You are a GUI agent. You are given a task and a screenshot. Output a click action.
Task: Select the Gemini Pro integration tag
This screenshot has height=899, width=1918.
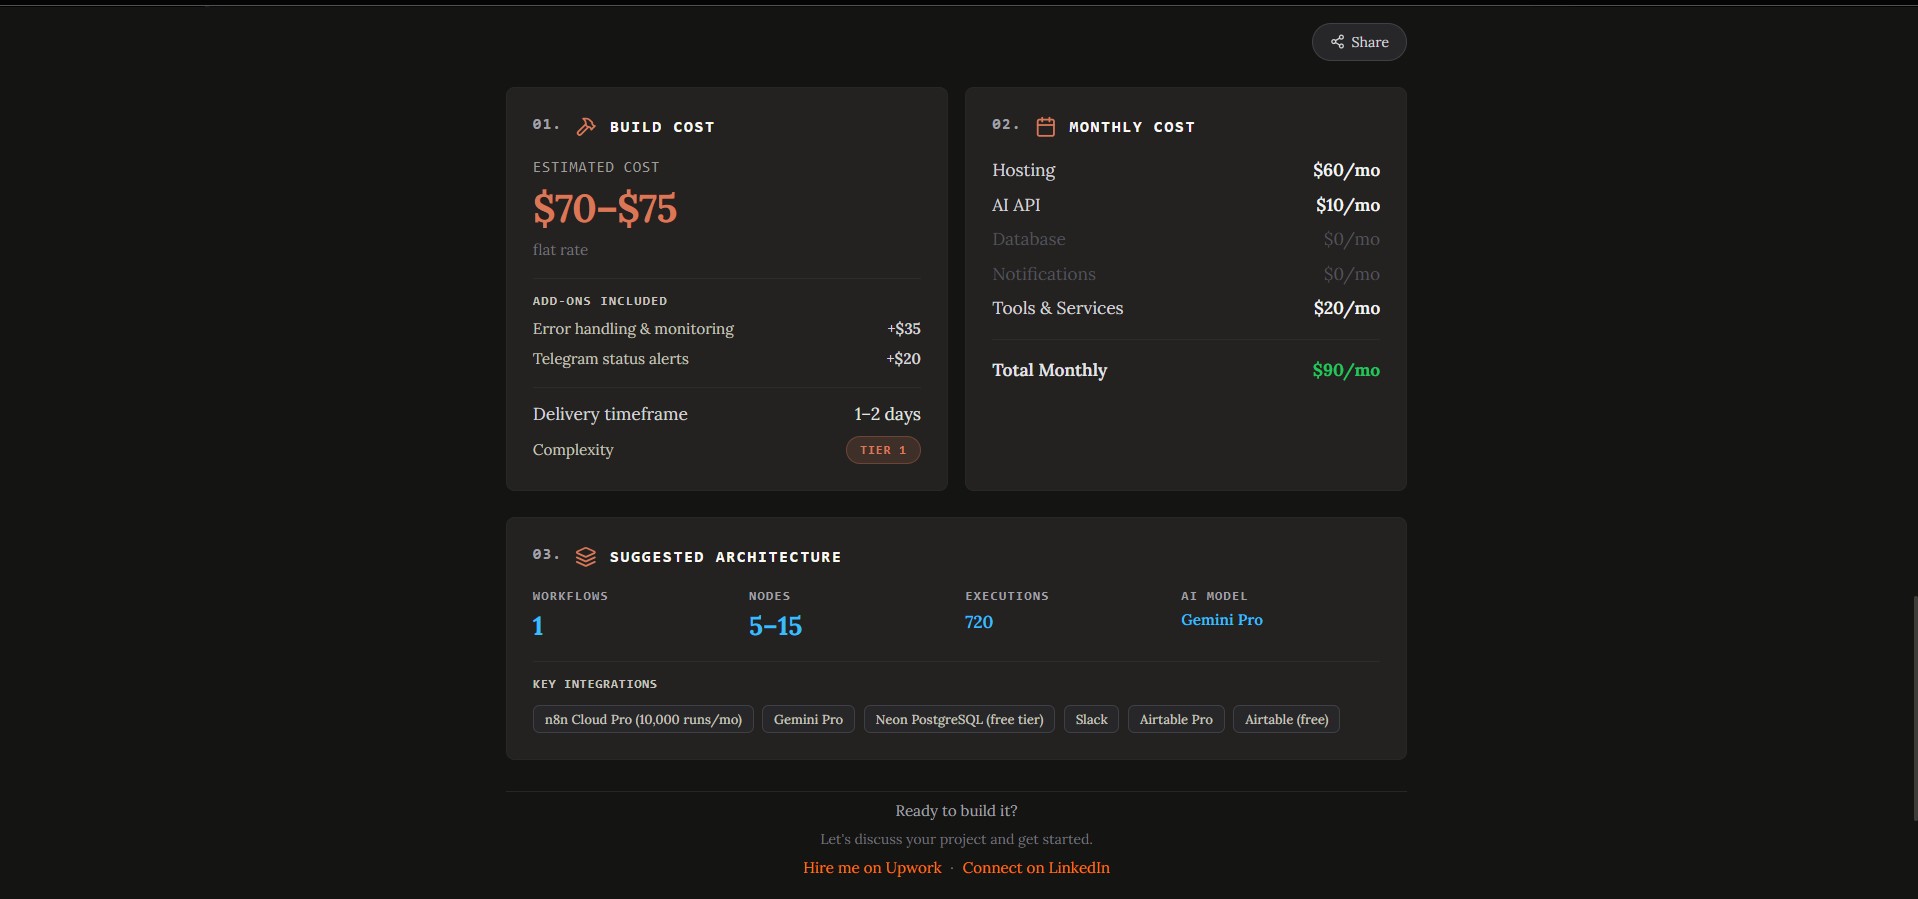click(x=808, y=719)
